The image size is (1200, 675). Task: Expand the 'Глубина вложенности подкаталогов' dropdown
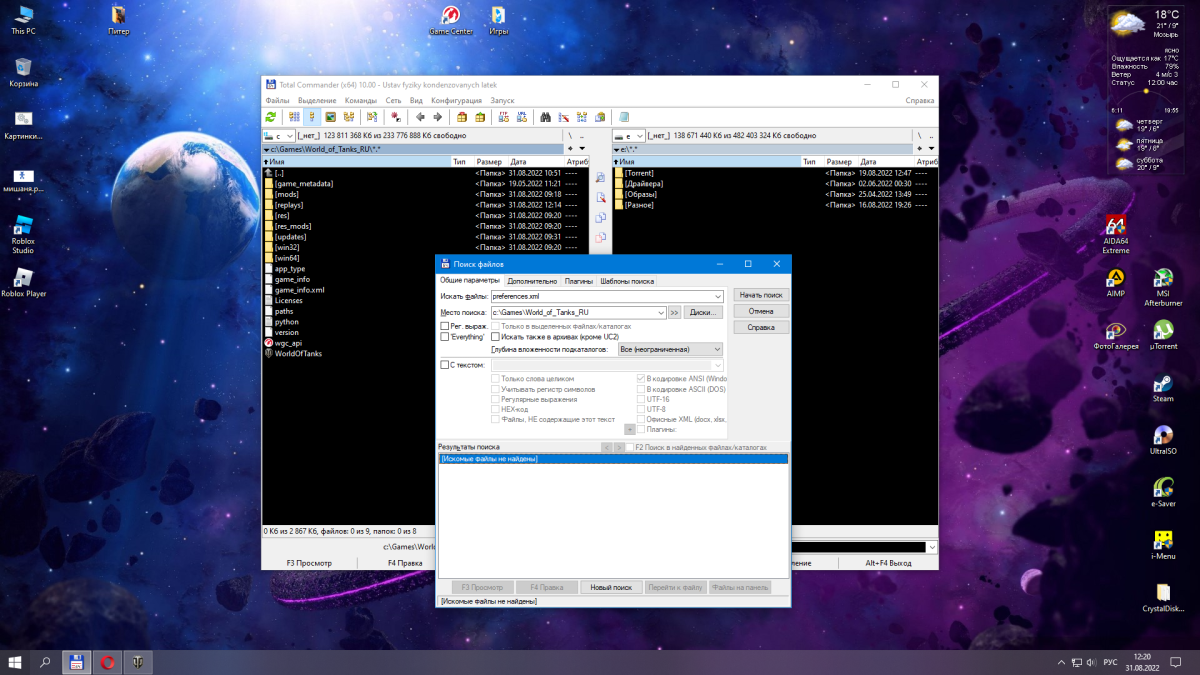[x=716, y=350]
